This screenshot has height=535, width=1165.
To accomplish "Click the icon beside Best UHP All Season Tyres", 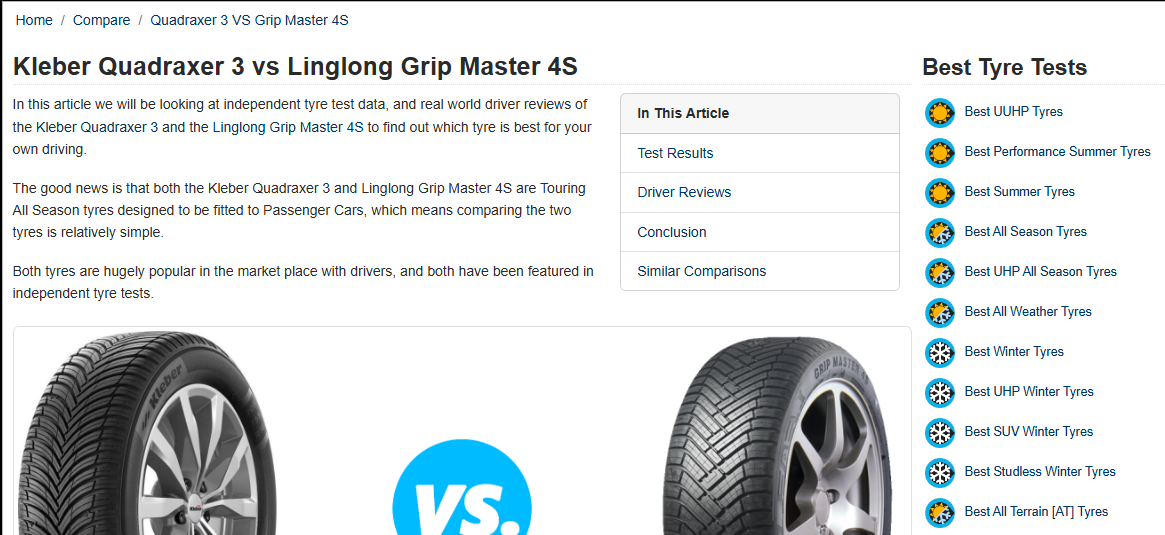I will (x=940, y=273).
